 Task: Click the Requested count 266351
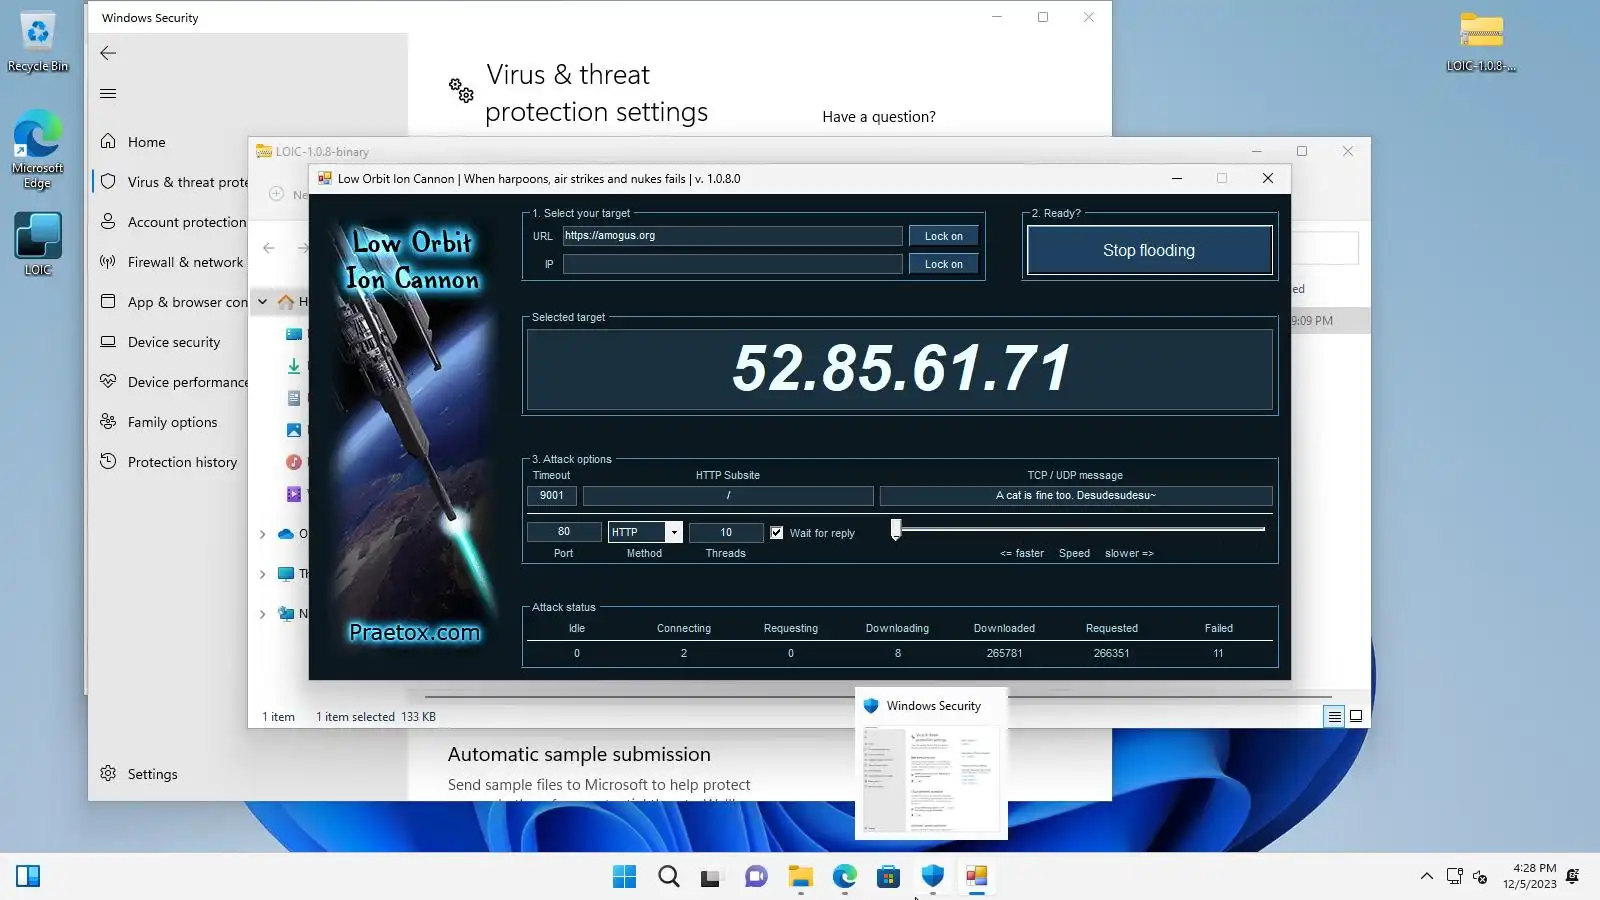[x=1111, y=653]
